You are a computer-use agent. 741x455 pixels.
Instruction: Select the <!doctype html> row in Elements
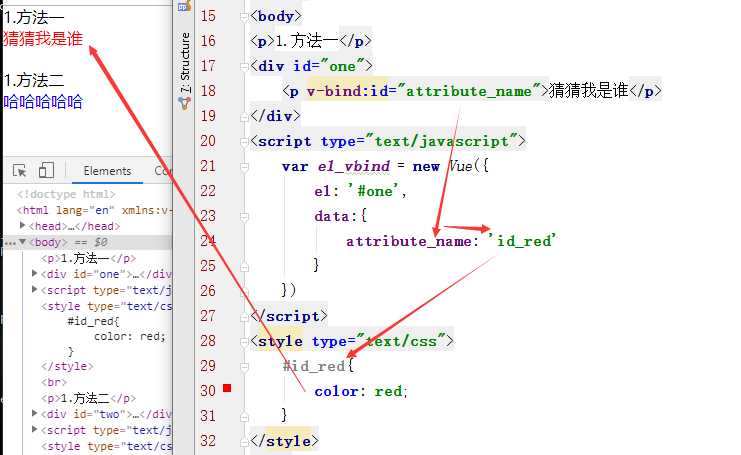(x=66, y=194)
